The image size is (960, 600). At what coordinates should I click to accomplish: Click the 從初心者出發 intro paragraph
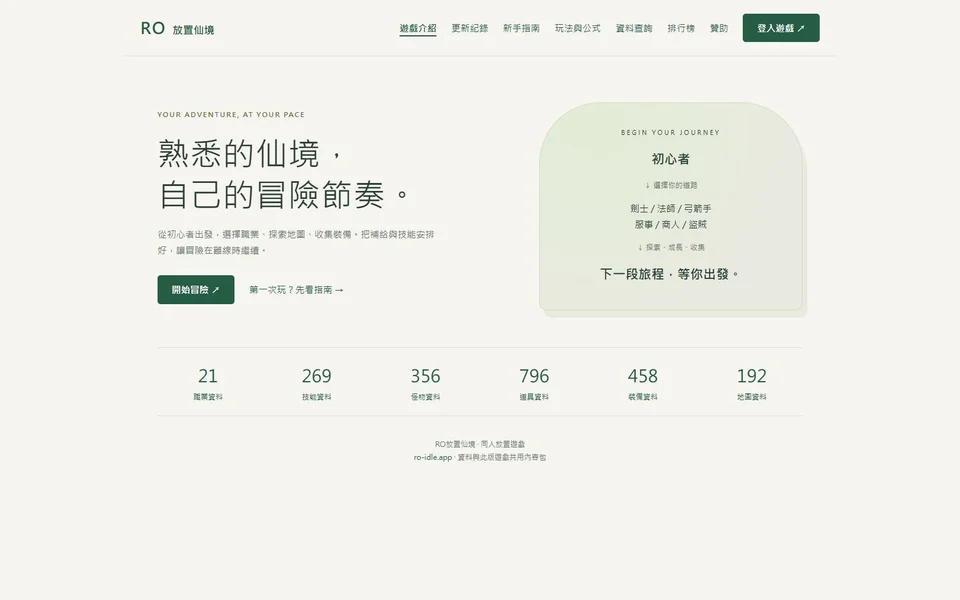(296, 242)
